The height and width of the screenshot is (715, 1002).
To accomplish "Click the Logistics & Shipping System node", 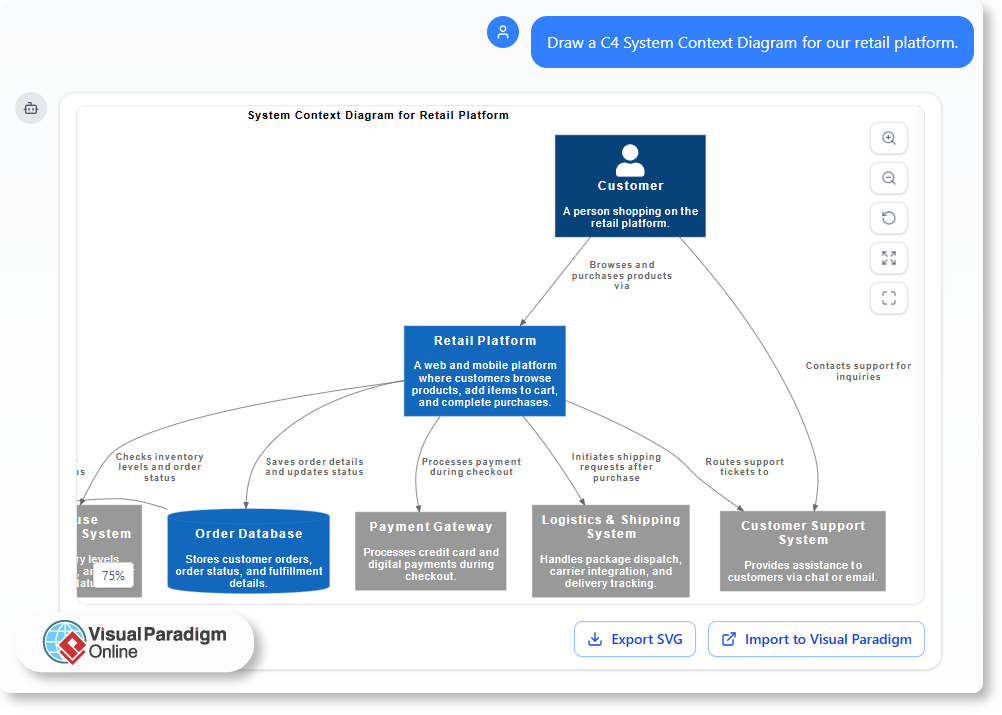I will (x=610, y=550).
